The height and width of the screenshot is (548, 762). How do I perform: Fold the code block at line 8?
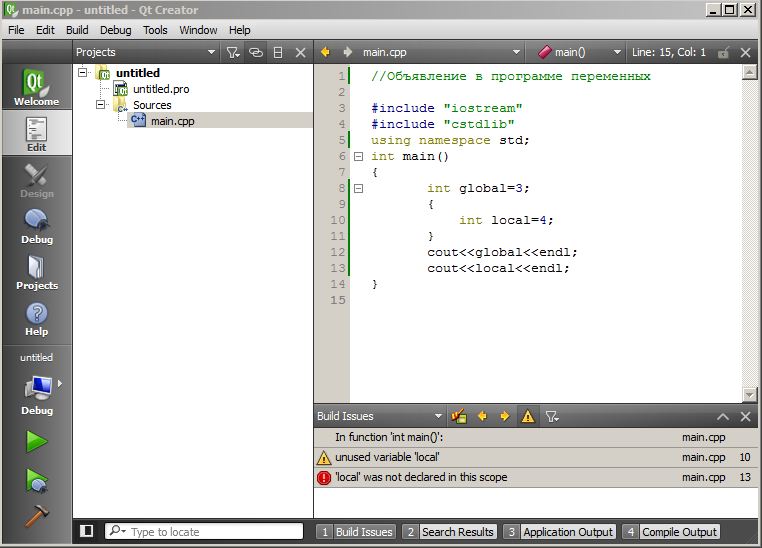pos(358,188)
